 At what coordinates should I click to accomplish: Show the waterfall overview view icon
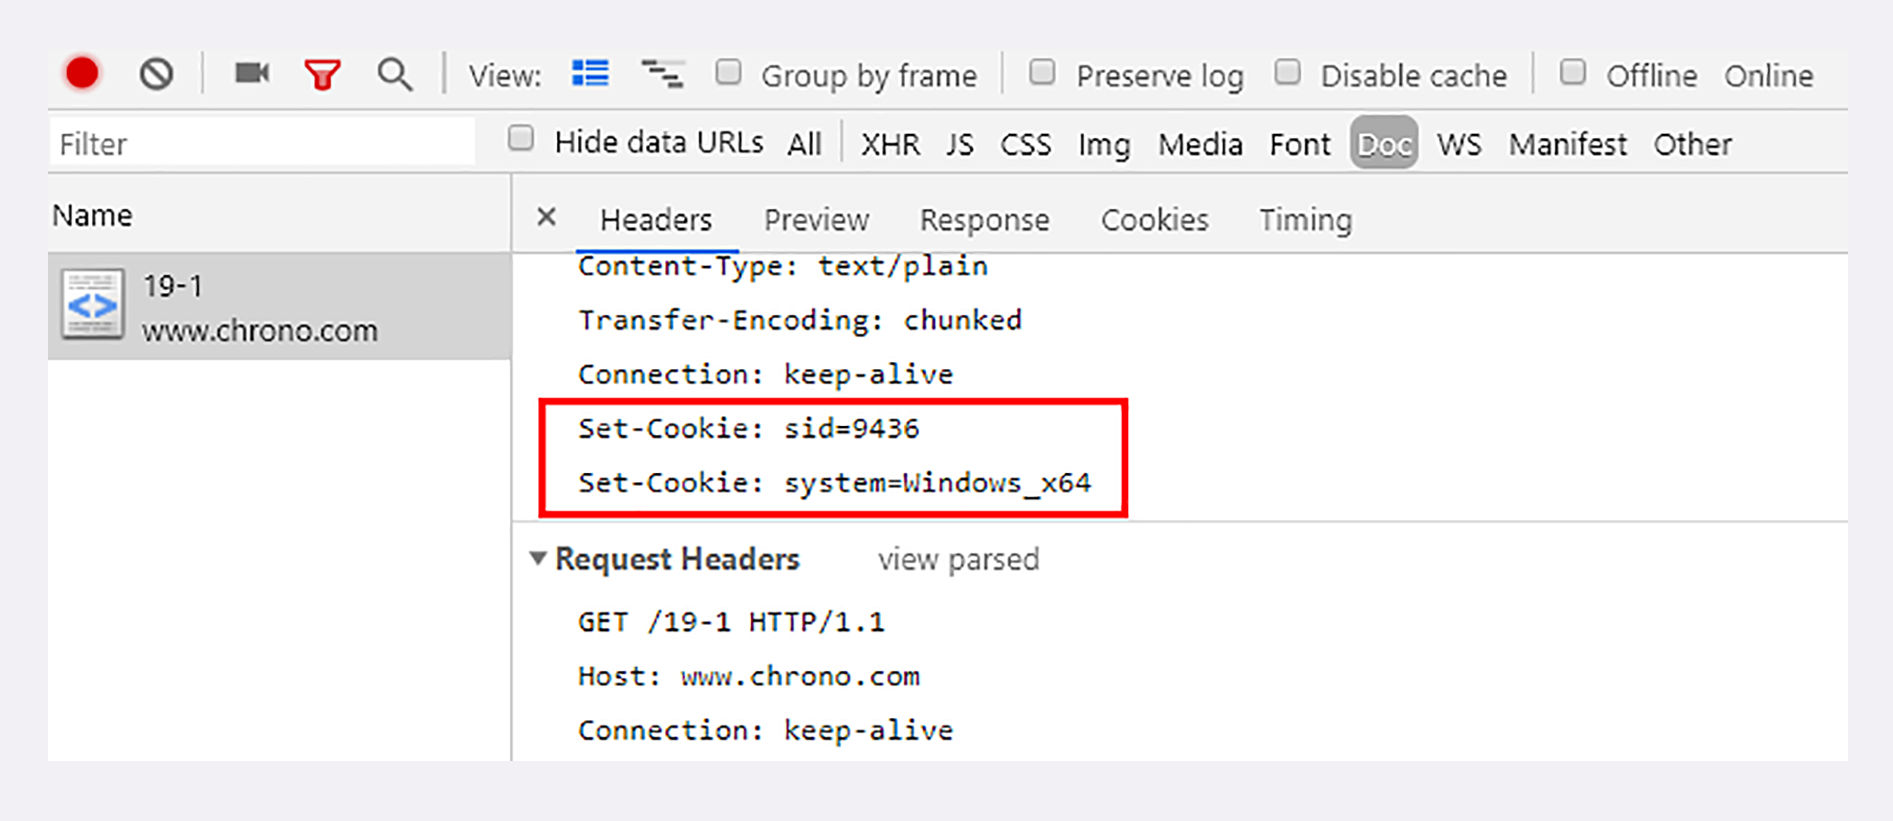pyautogui.click(x=662, y=74)
